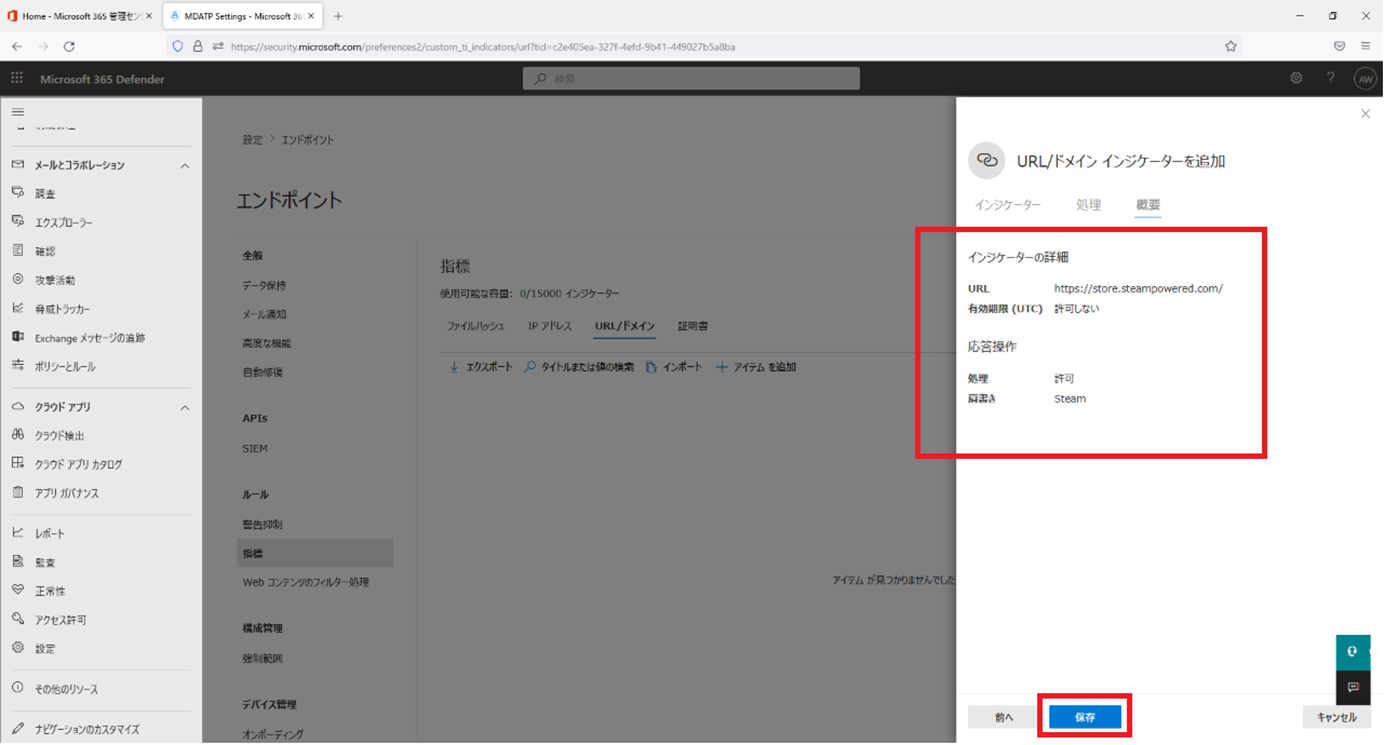Click the 調査 icon in the sidebar

click(17, 193)
